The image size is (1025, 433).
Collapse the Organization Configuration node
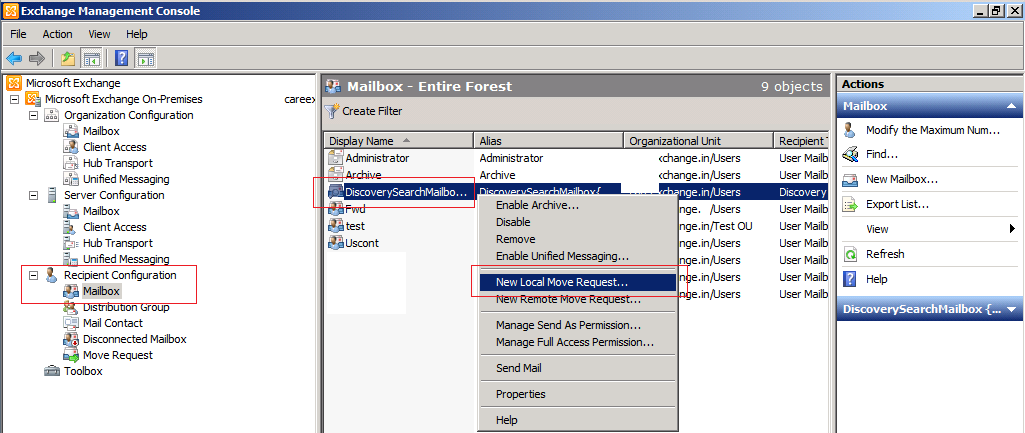pos(33,115)
